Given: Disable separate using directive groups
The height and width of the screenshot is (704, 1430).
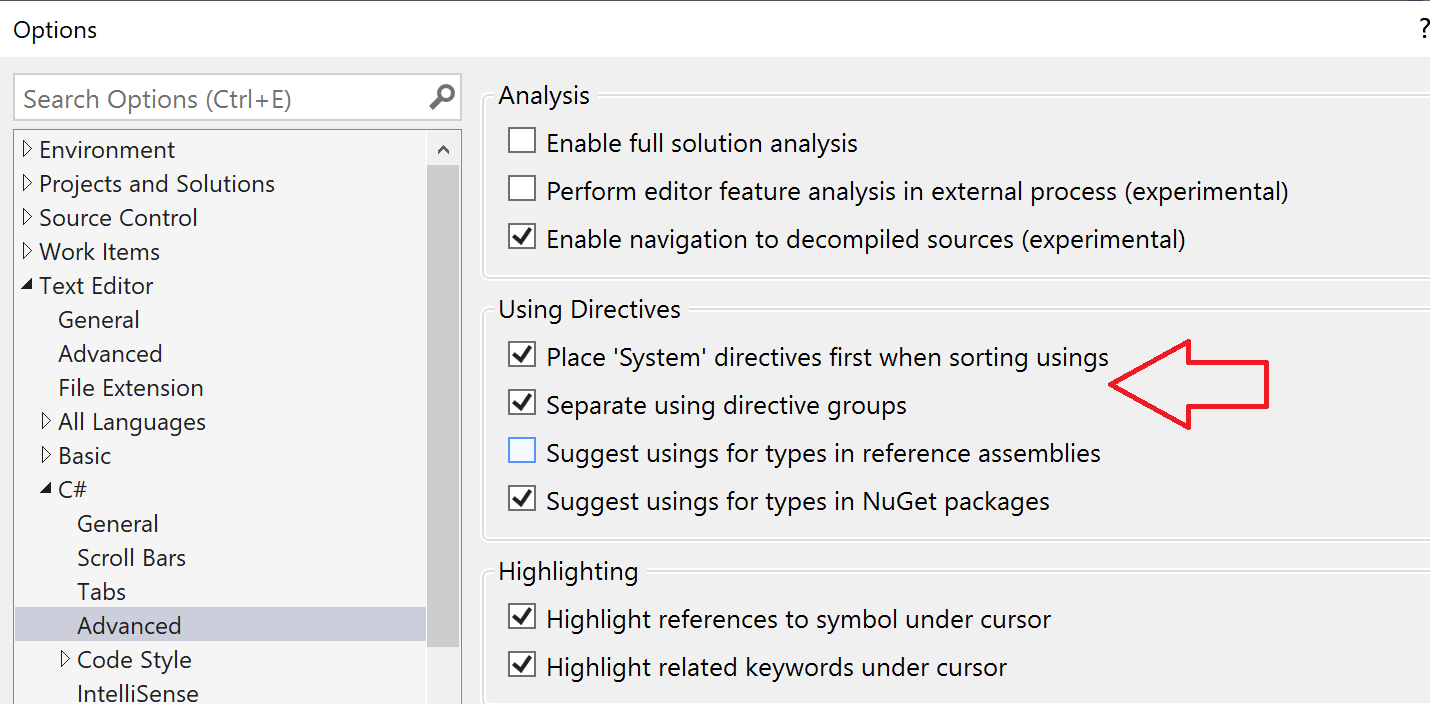Looking at the screenshot, I should point(520,404).
